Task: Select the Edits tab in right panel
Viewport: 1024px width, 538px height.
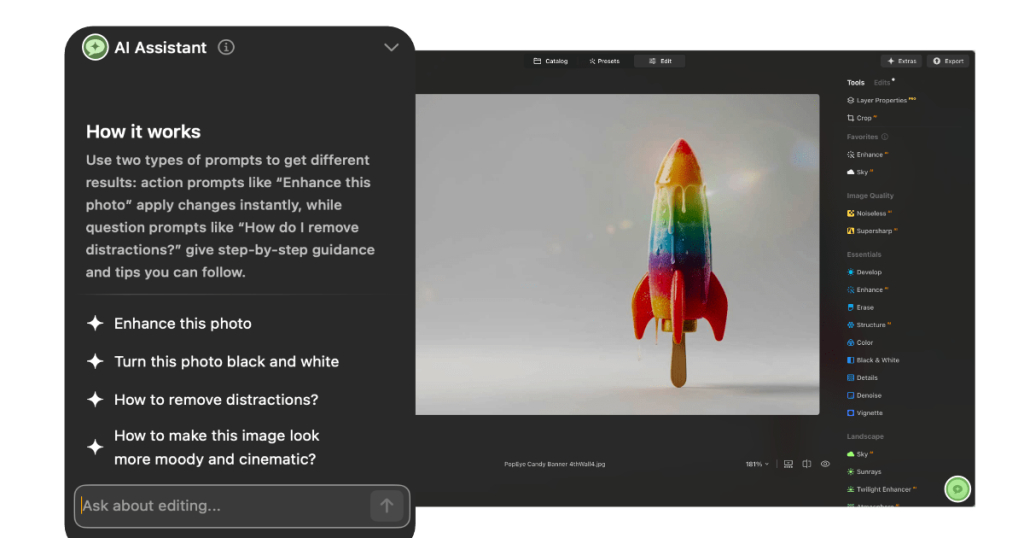Action: tap(882, 82)
